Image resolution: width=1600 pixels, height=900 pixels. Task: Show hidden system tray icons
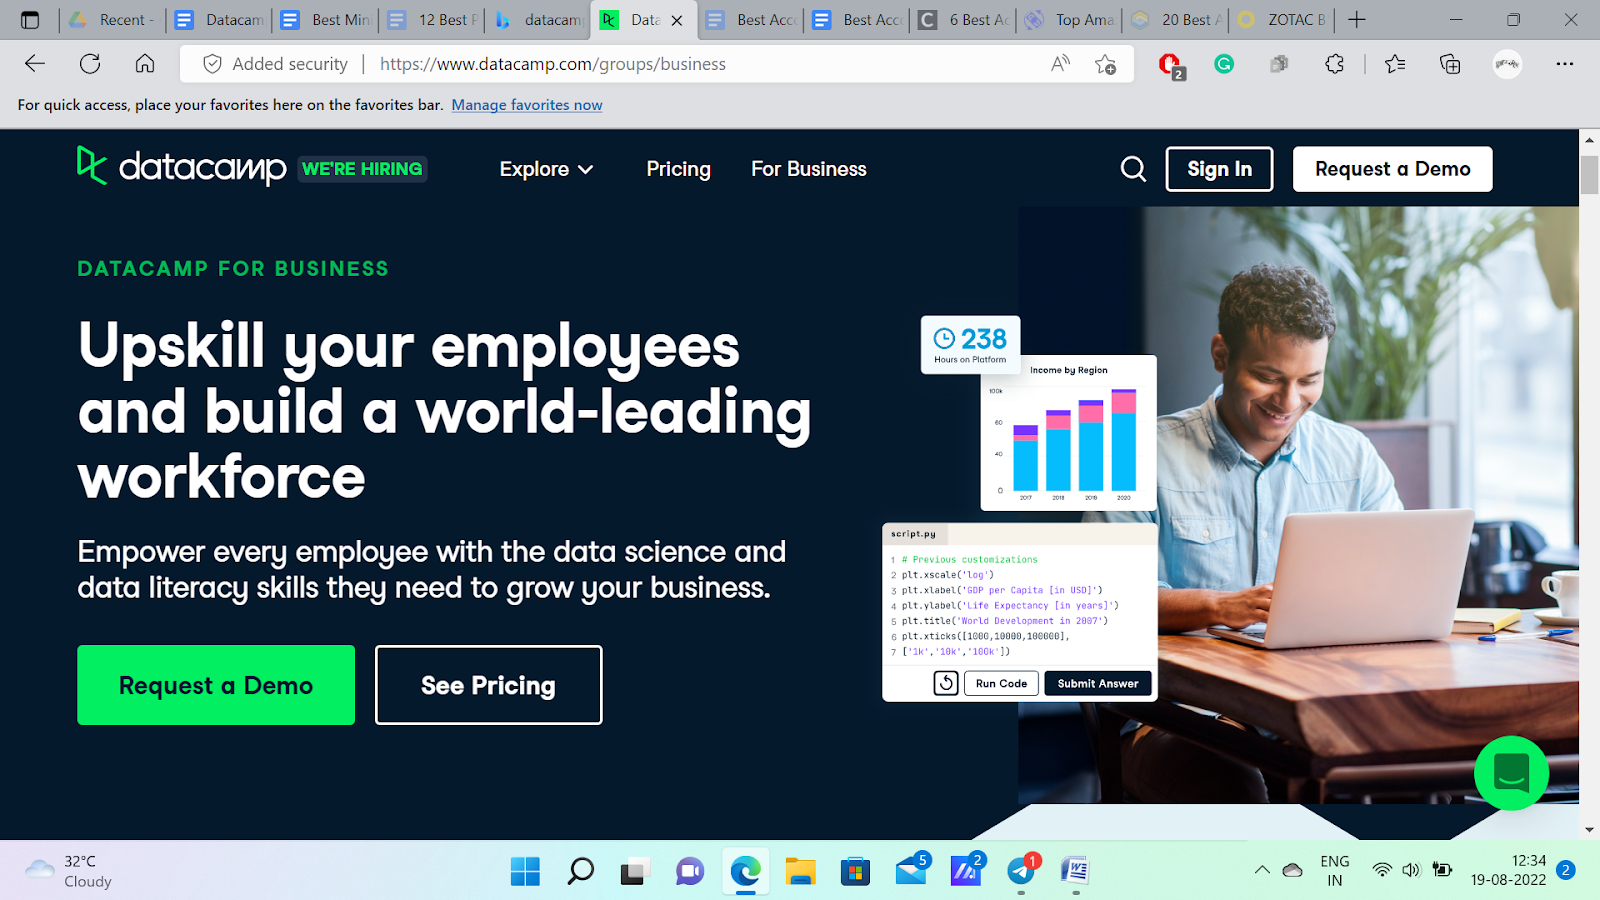click(1262, 870)
